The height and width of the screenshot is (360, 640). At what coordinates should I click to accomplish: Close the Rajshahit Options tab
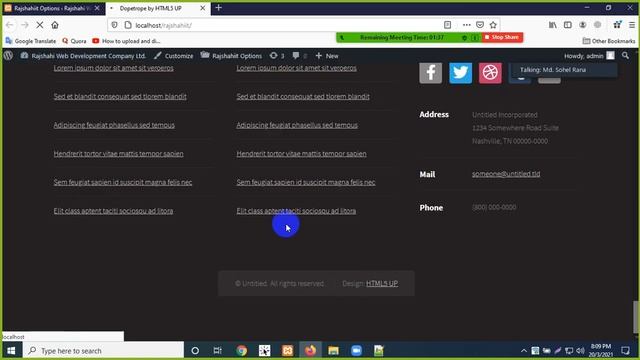coord(97,8)
